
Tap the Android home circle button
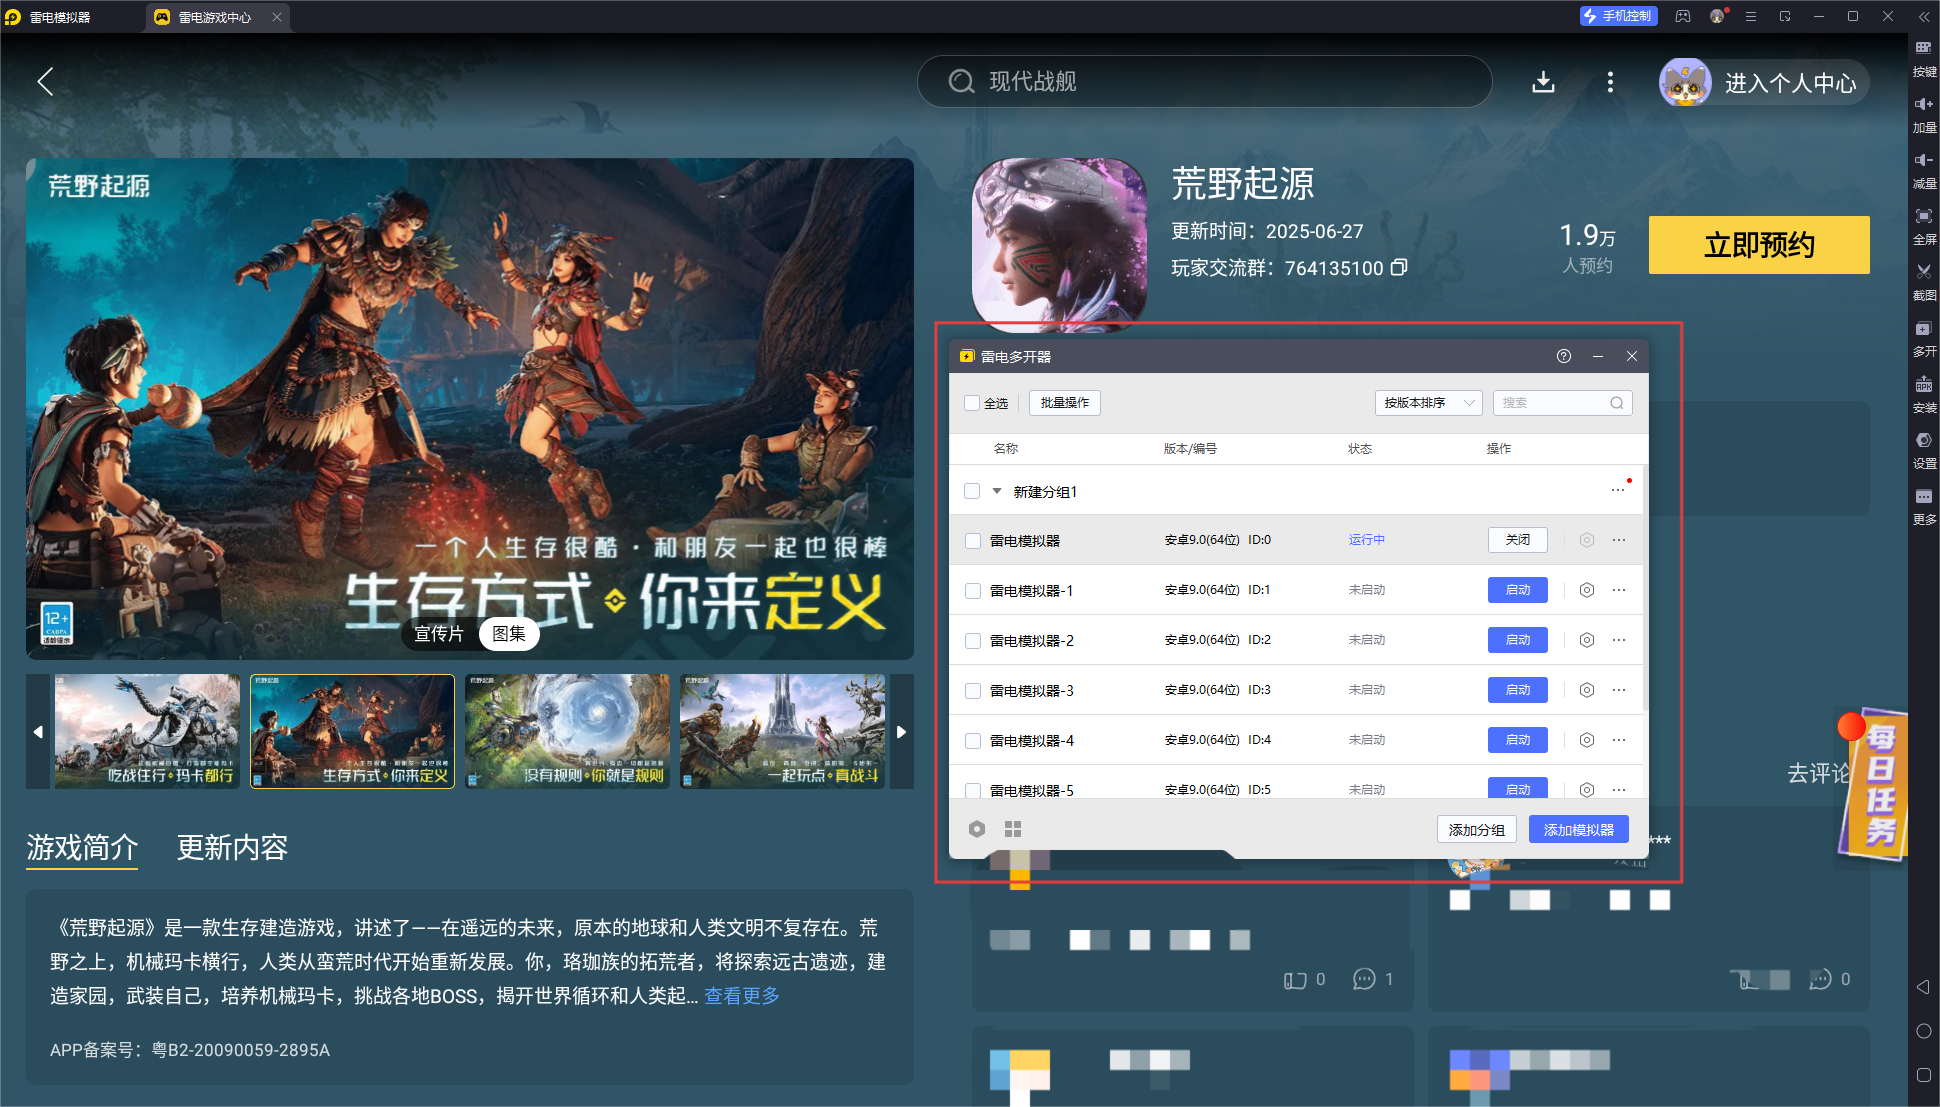click(1923, 1031)
